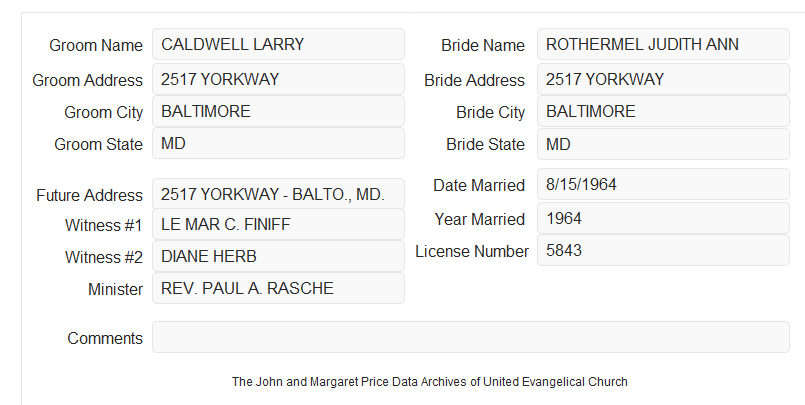Click the Bride Name label
Screen dimensions: 805x405
(x=483, y=45)
